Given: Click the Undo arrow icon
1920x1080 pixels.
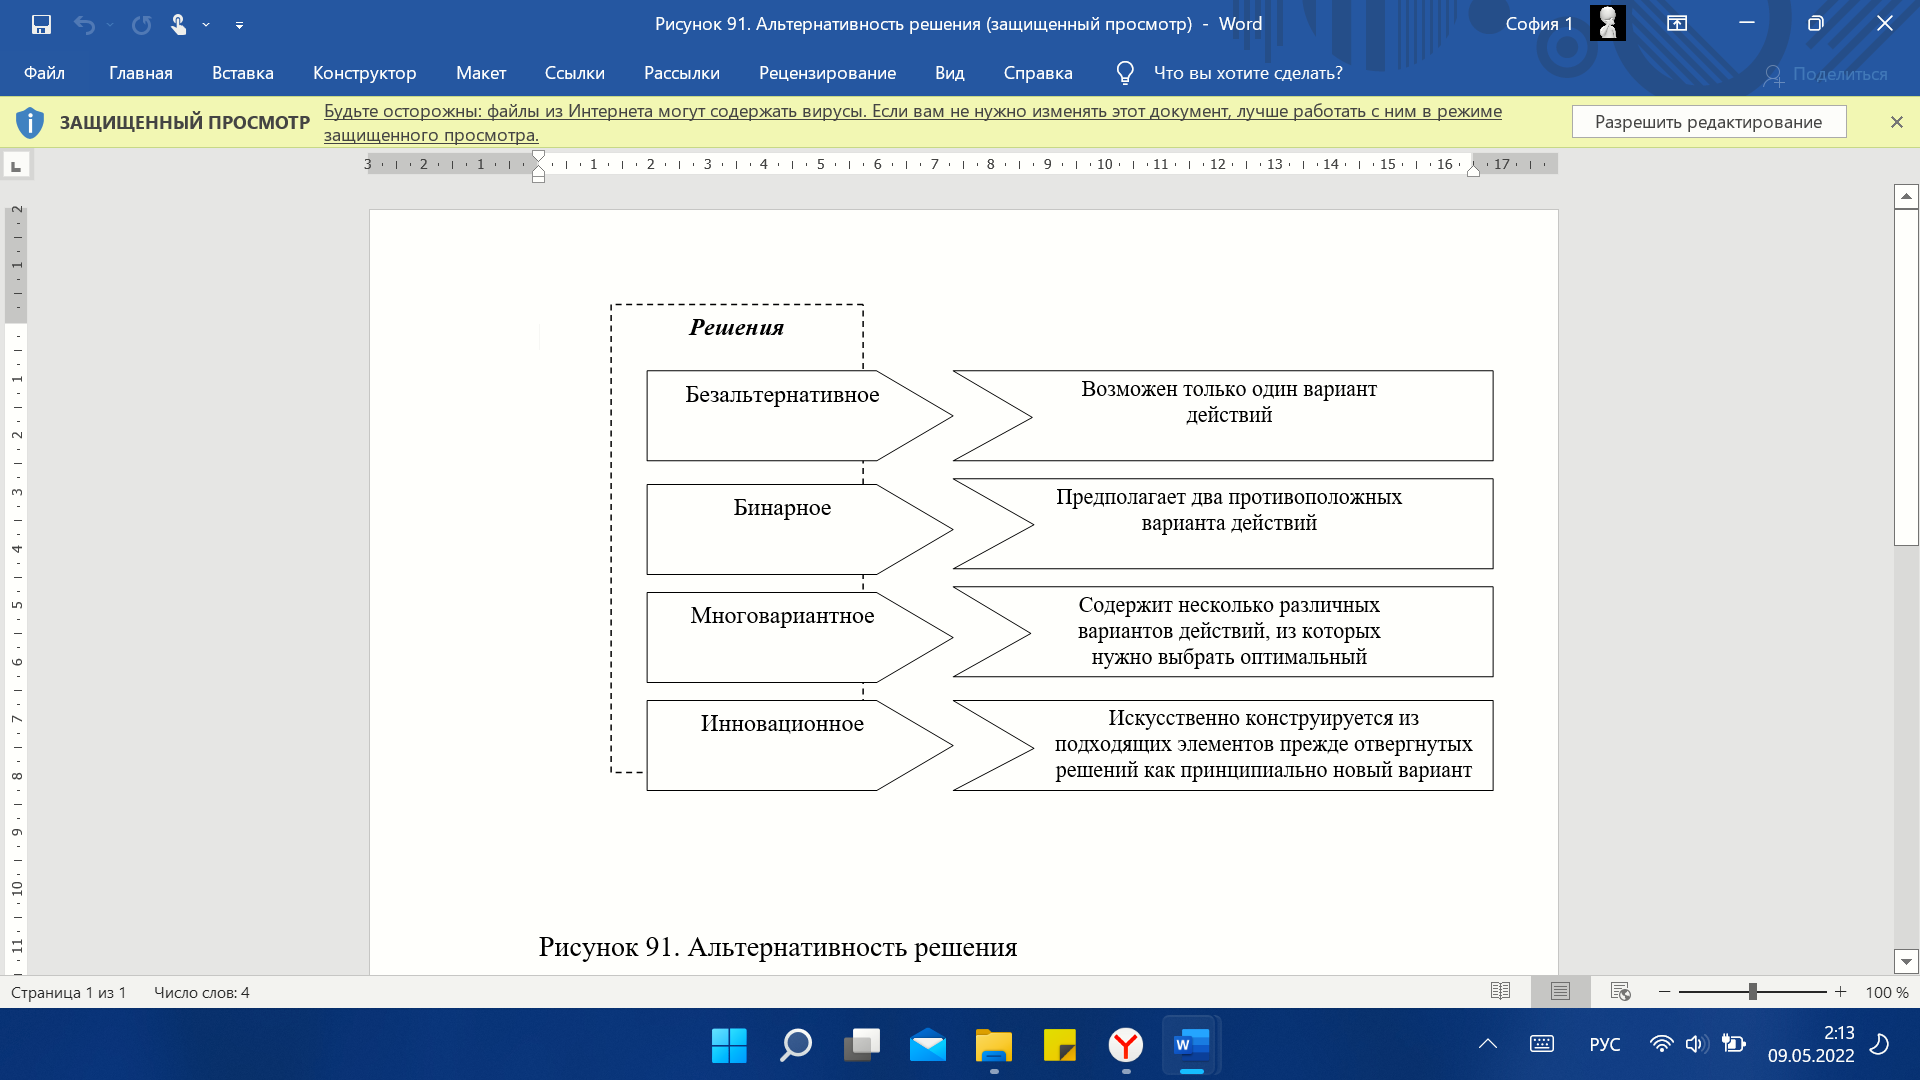Looking at the screenshot, I should point(84,25).
